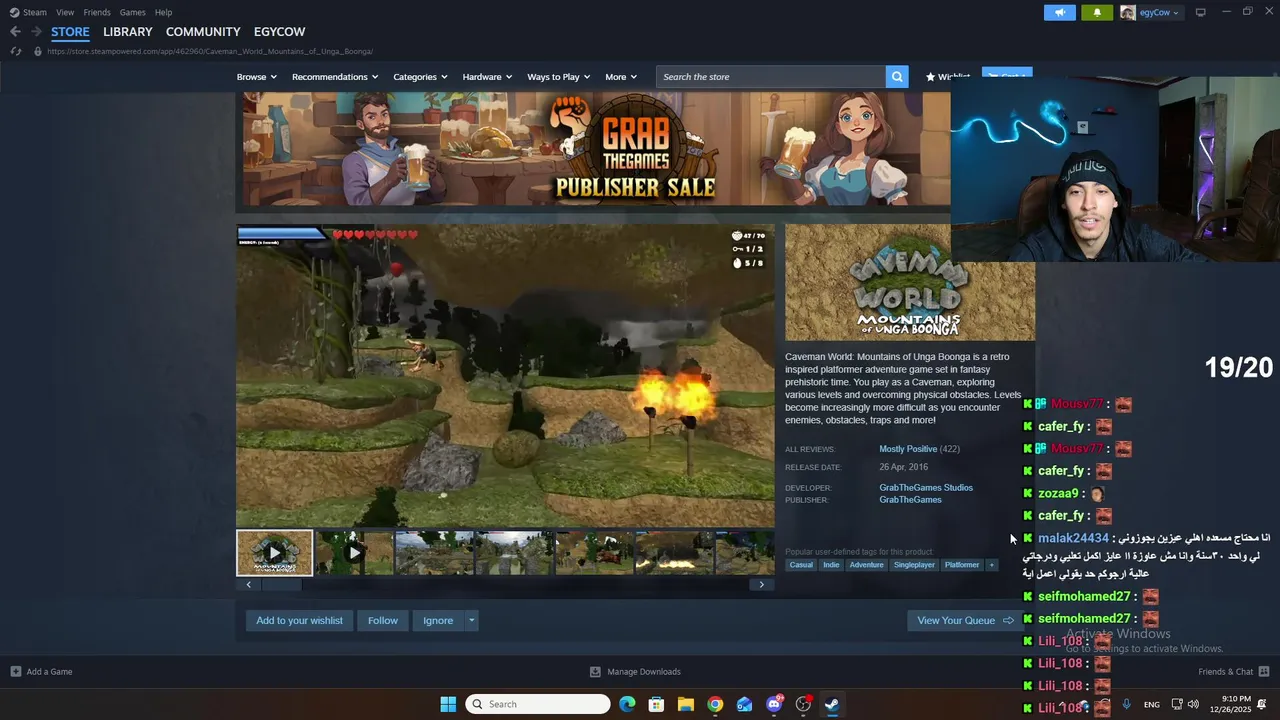
Task: Click inside the Search the store field
Action: [771, 77]
